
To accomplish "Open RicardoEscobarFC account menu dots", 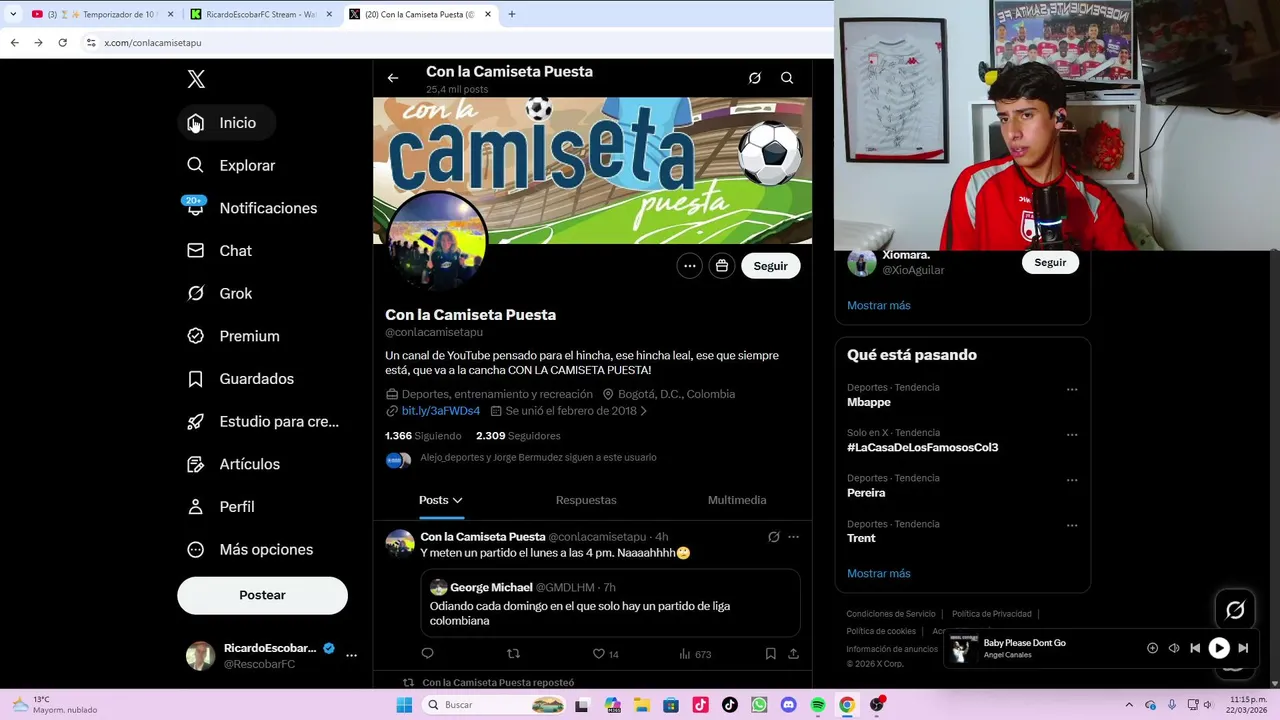I will [x=351, y=656].
